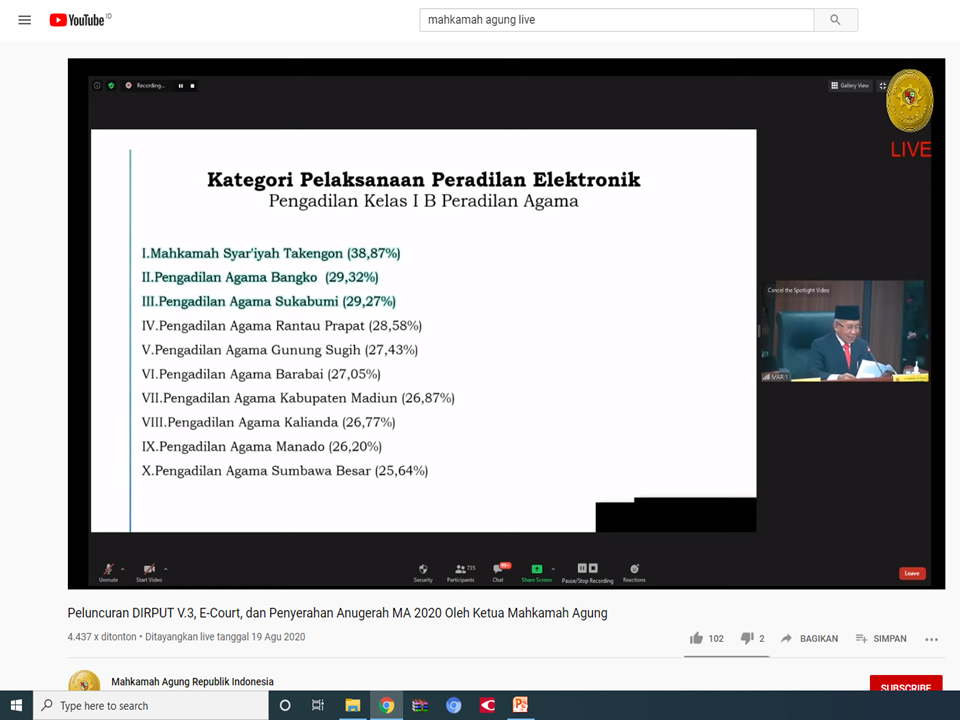Image resolution: width=960 pixels, height=720 pixels.
Task: Like the video with thumbs up
Action: (x=696, y=638)
